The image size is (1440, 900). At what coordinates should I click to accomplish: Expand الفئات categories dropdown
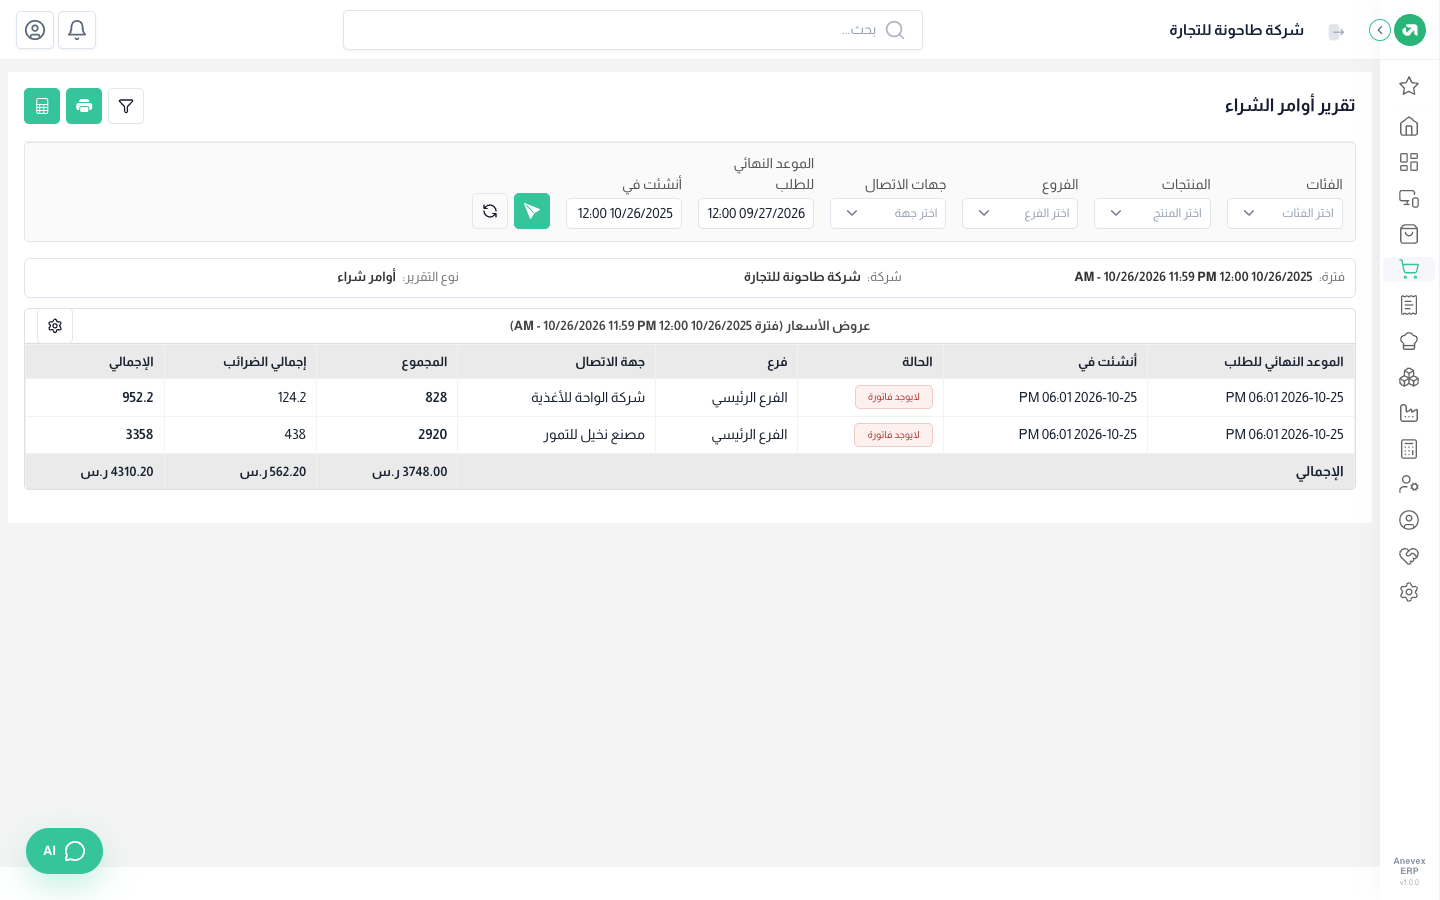pyautogui.click(x=1285, y=213)
